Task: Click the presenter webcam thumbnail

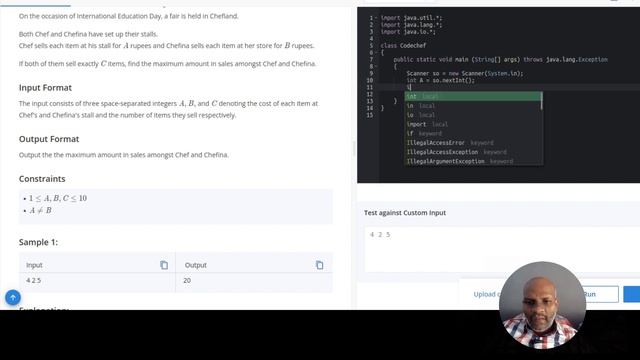Action: 542,305
